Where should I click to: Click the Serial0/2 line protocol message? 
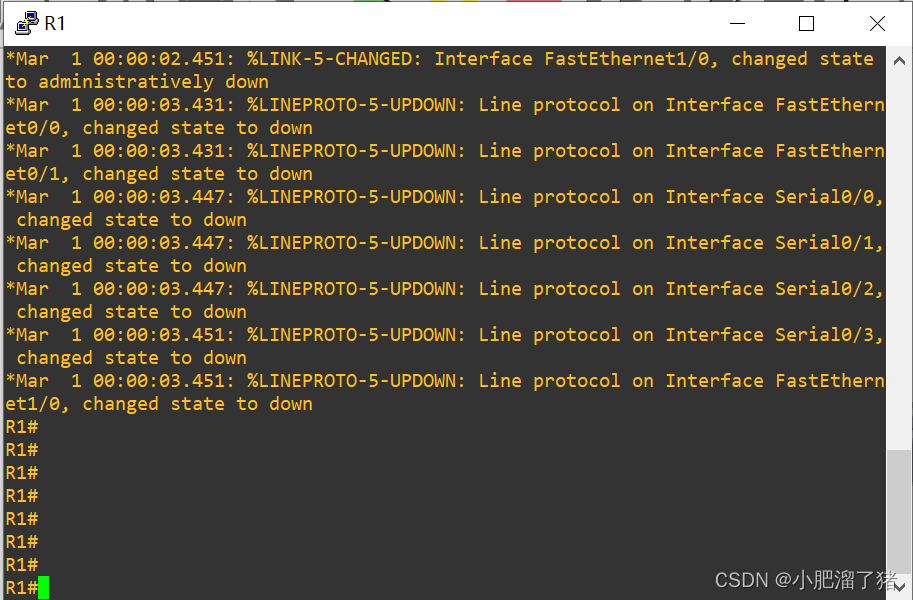coord(445,300)
